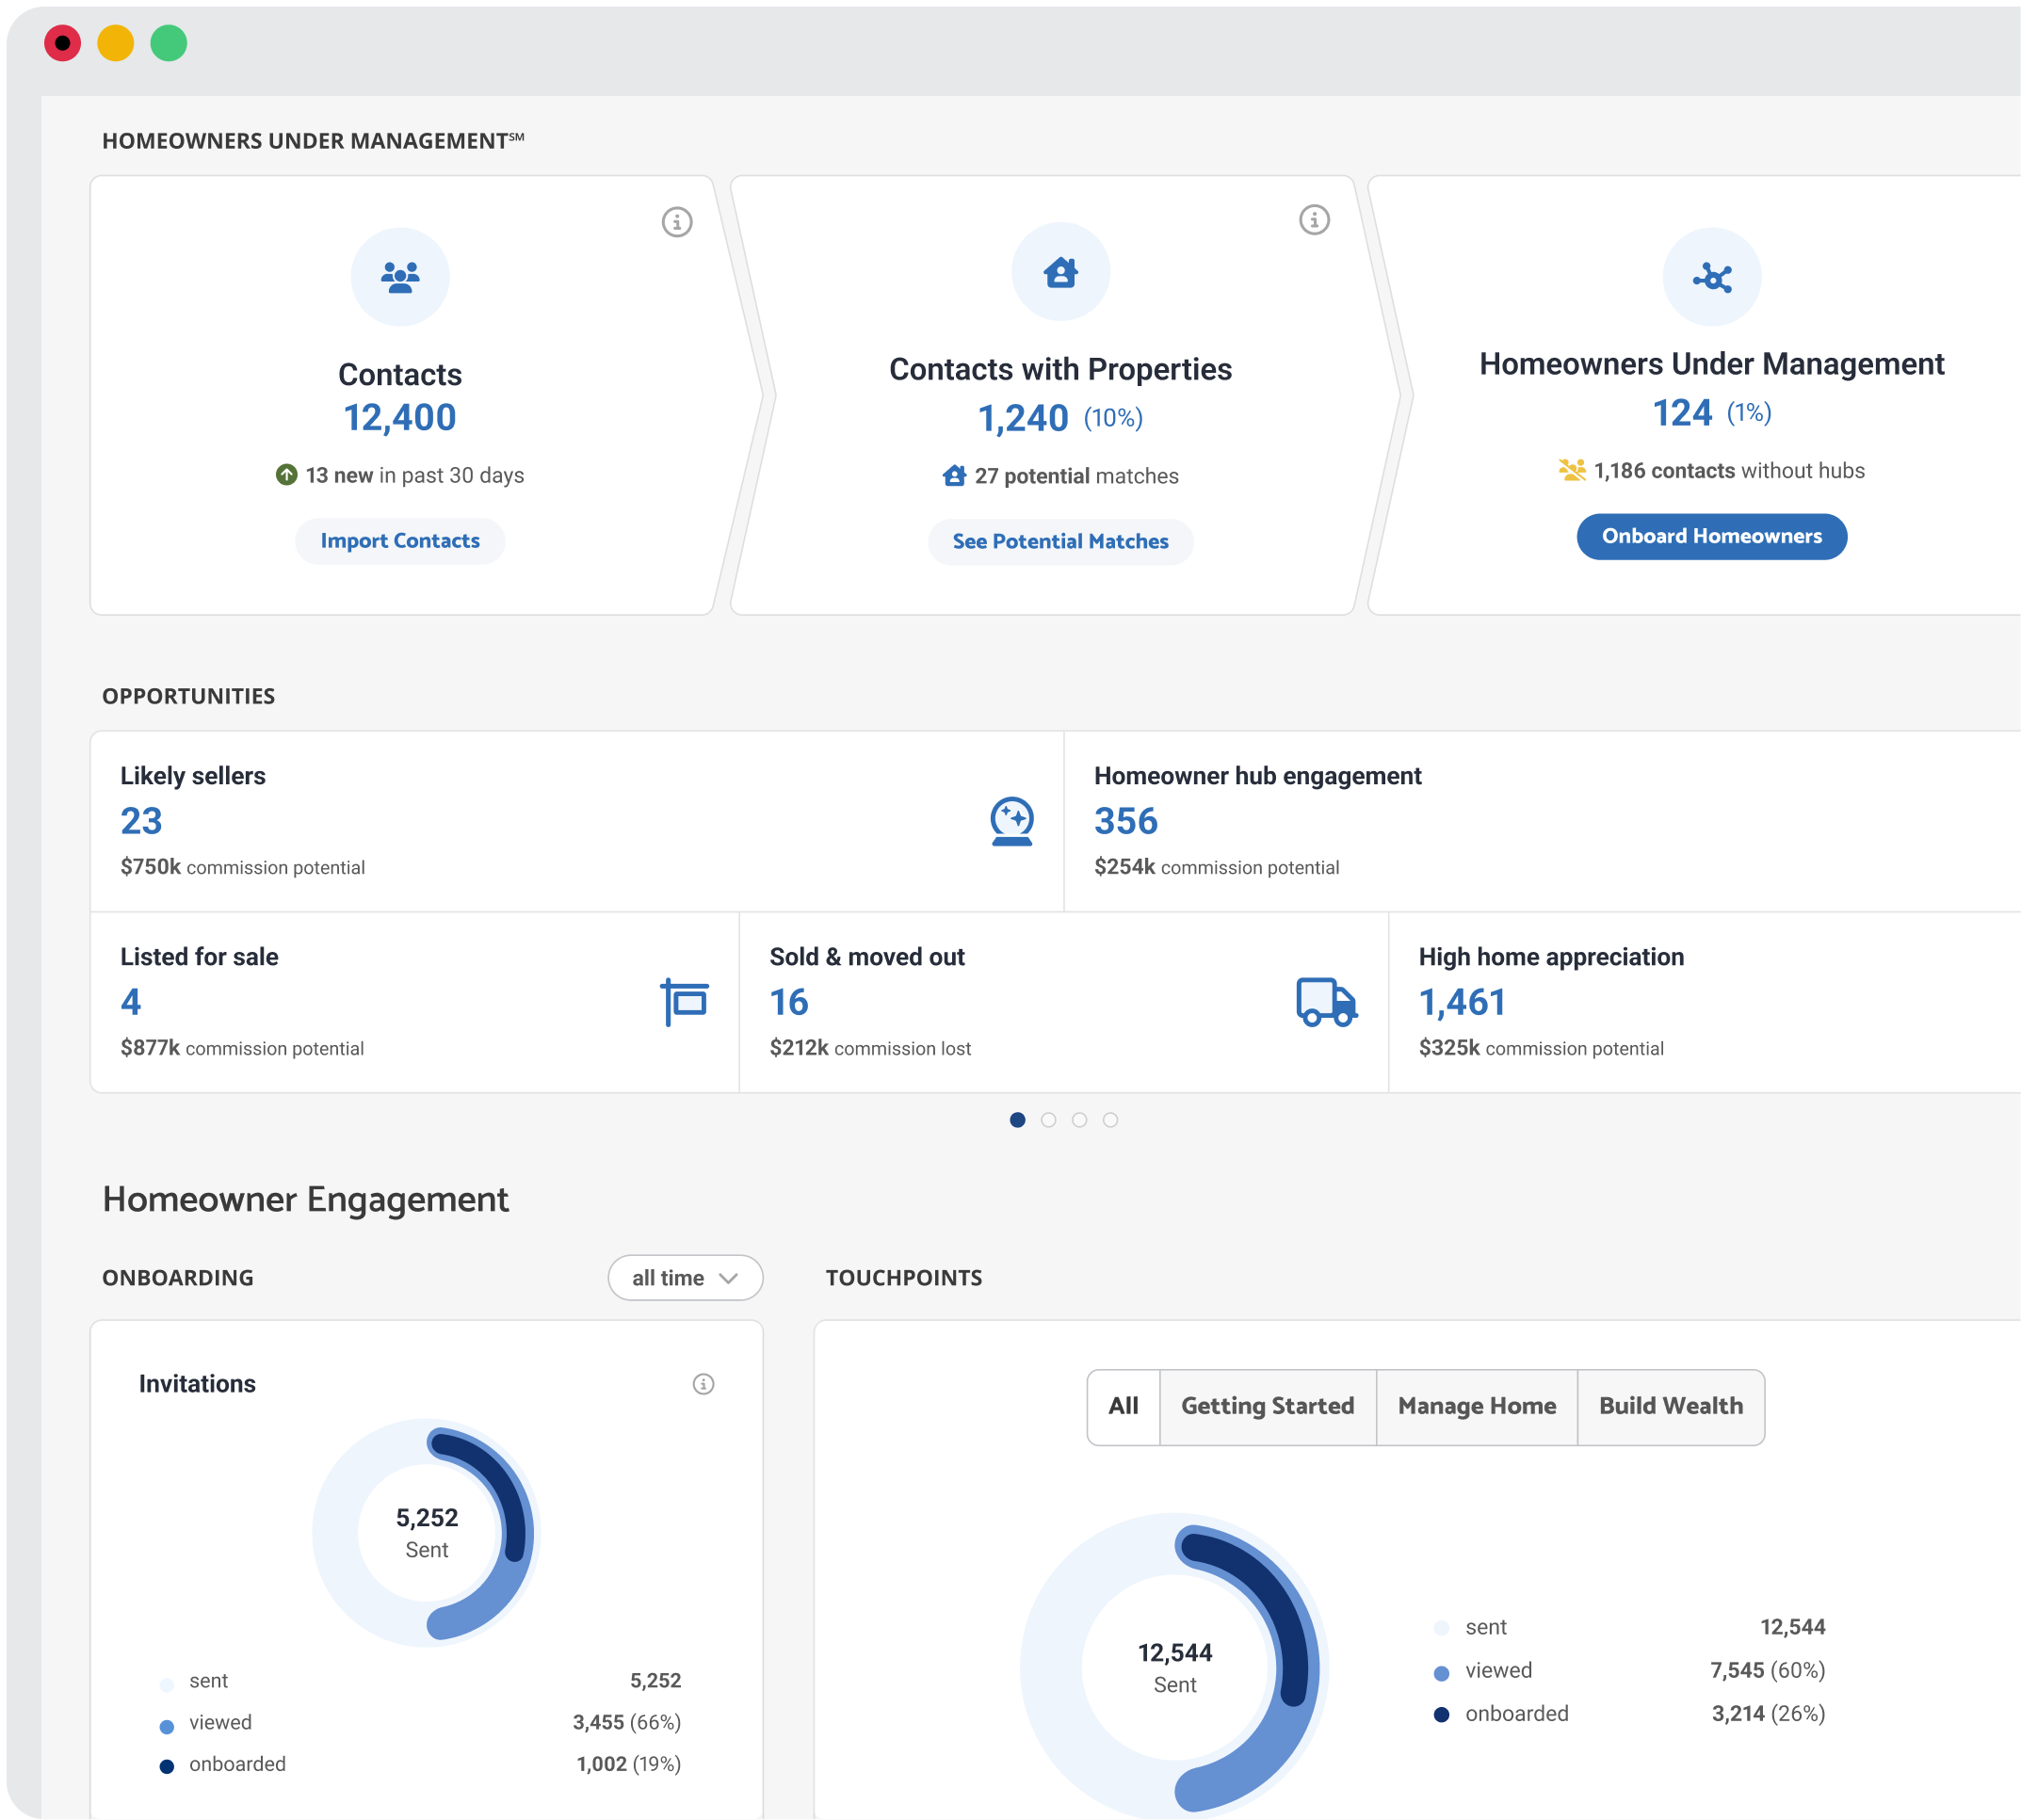Click the $325k commission potential text
This screenshot has width=2021, height=1820.
click(x=1541, y=1048)
